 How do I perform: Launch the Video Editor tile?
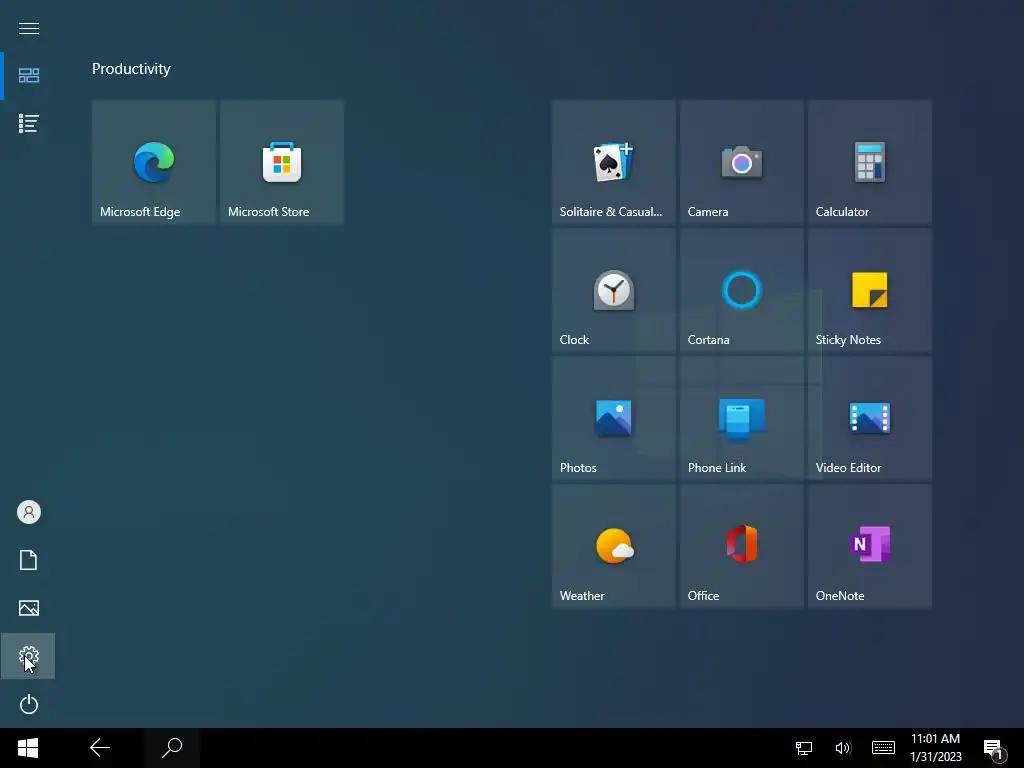click(x=869, y=418)
